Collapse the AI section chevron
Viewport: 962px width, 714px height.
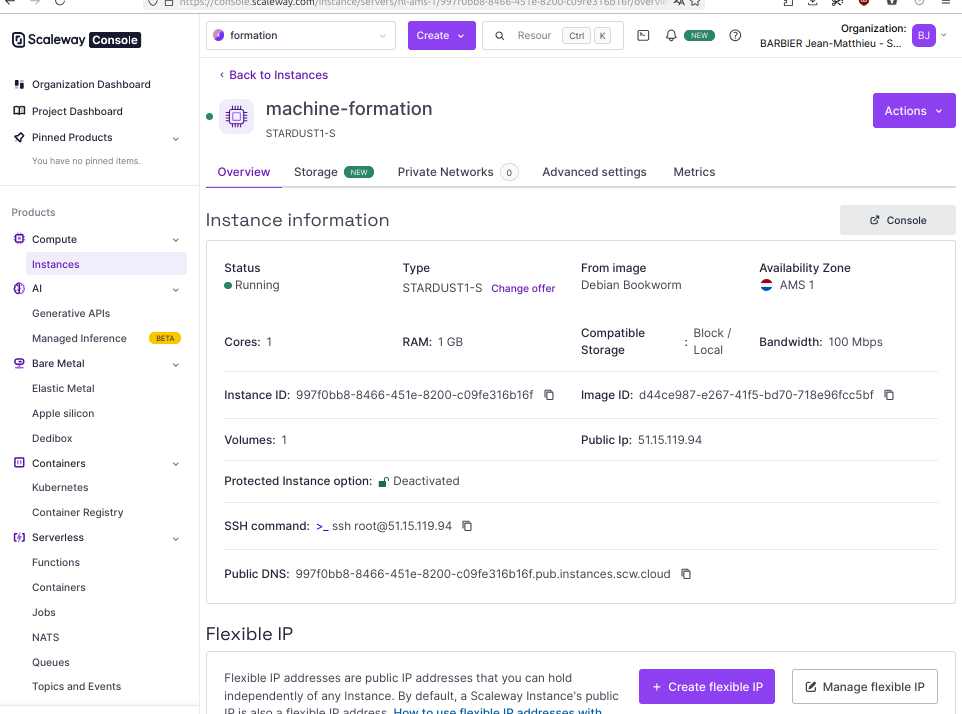click(x=176, y=290)
